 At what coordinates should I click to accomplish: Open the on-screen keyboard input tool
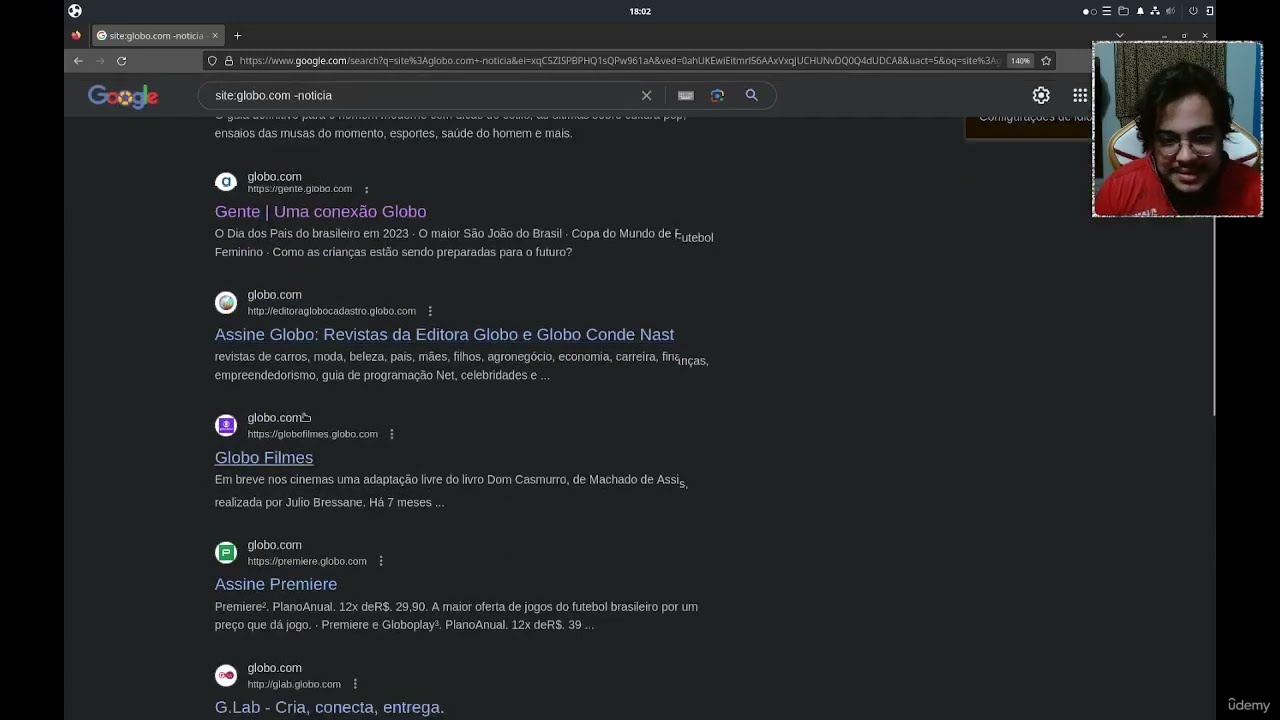(685, 95)
